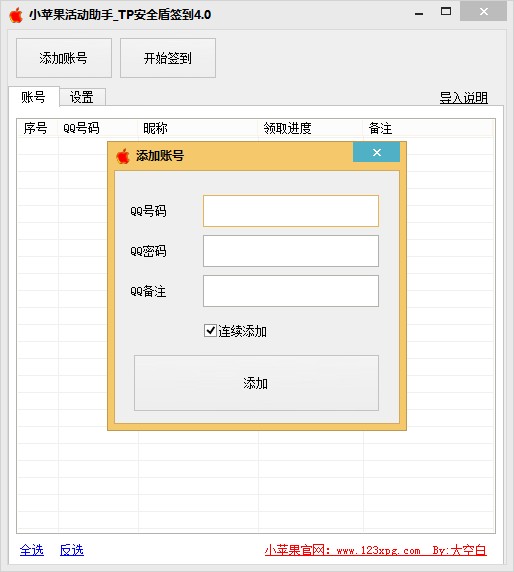Open the 导入说明 link
The width and height of the screenshot is (514, 572).
tap(463, 98)
